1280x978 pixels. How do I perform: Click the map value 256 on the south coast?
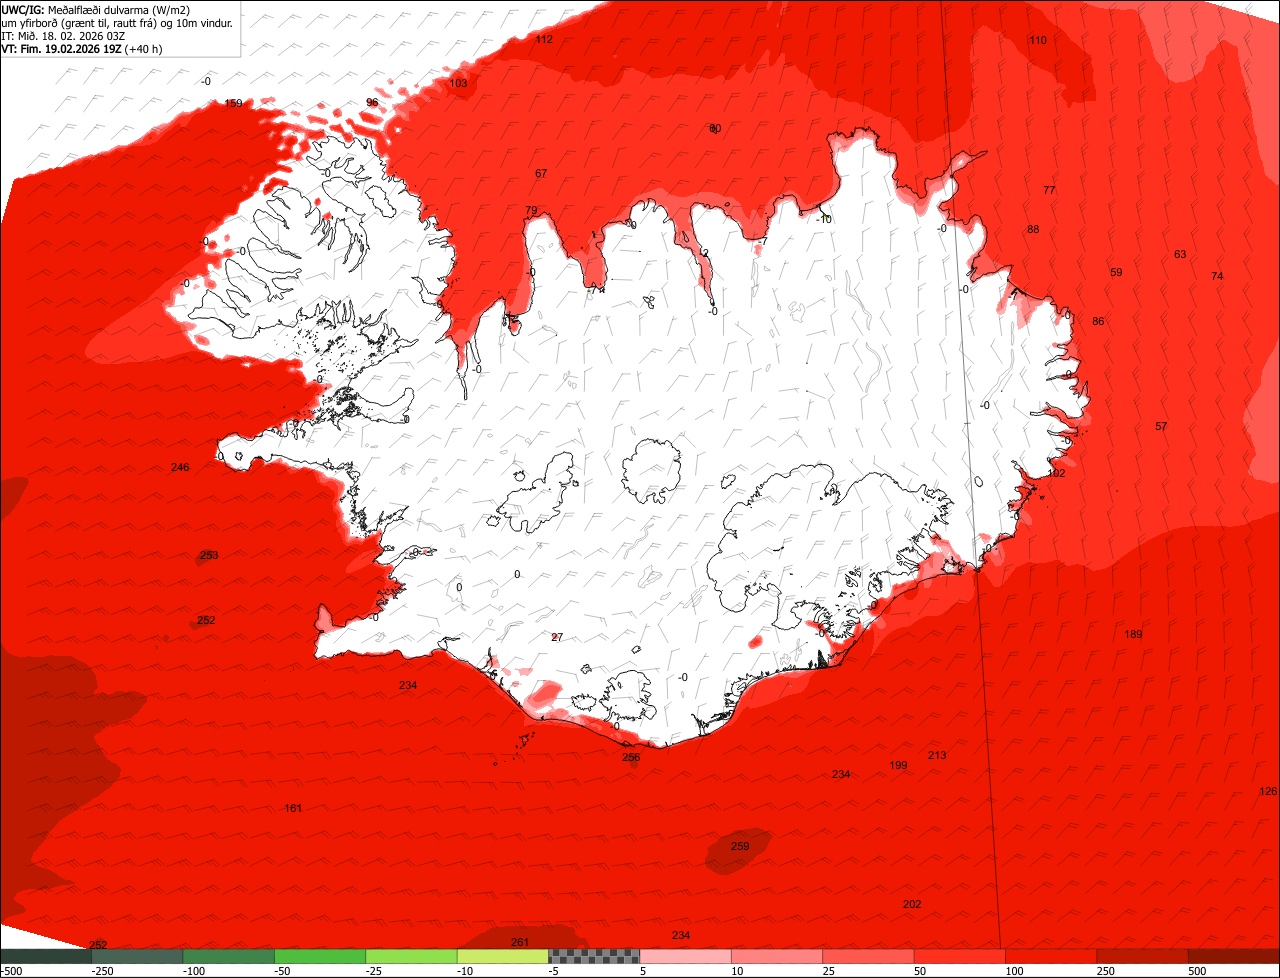click(x=631, y=757)
